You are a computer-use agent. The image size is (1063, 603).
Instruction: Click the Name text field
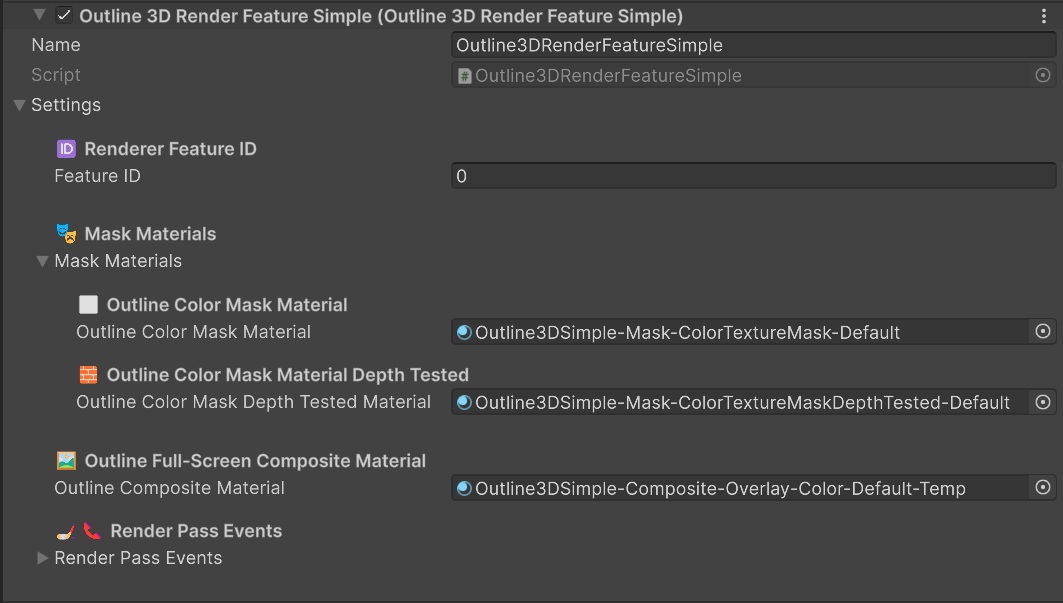click(753, 45)
